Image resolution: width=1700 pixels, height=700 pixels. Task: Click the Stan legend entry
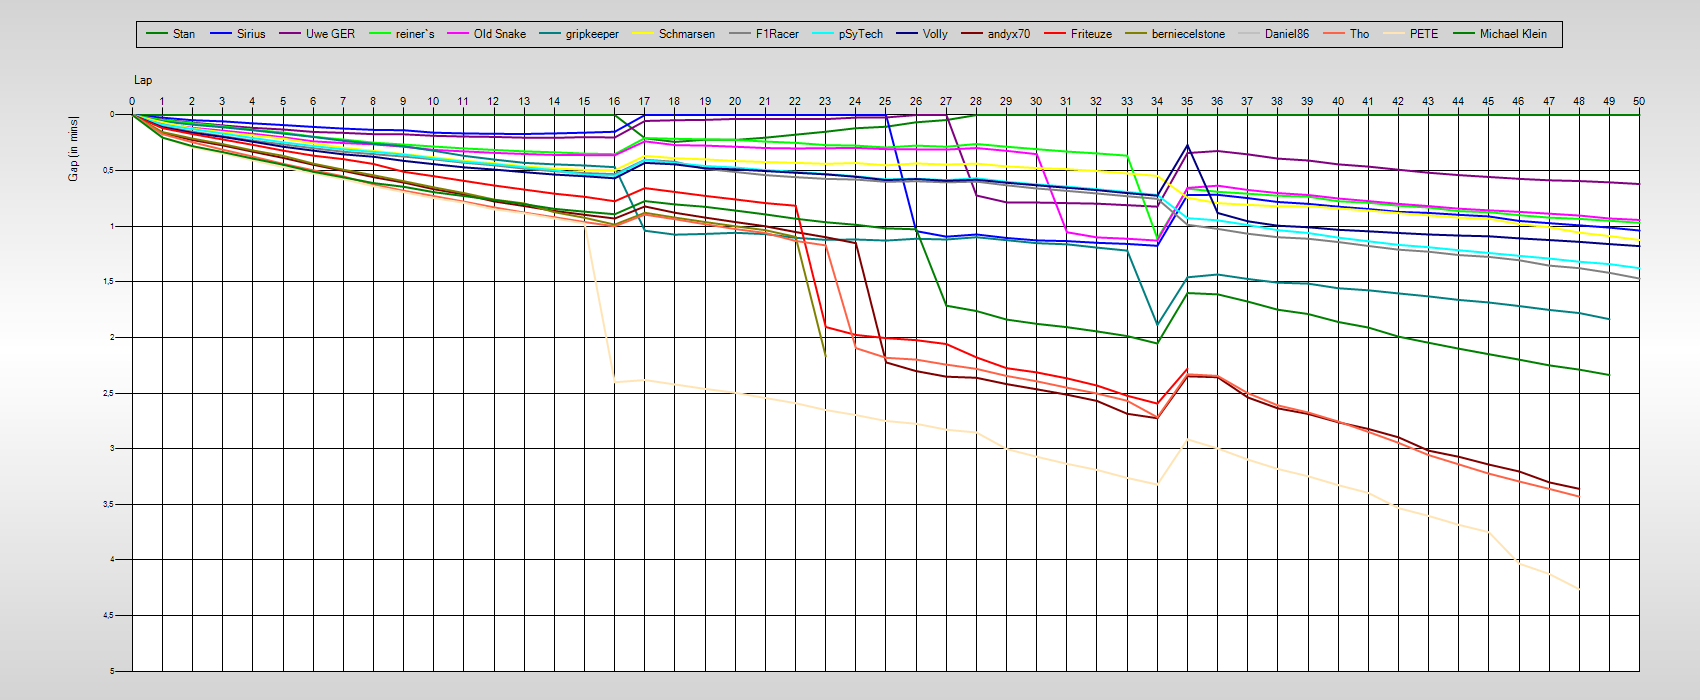pos(170,34)
